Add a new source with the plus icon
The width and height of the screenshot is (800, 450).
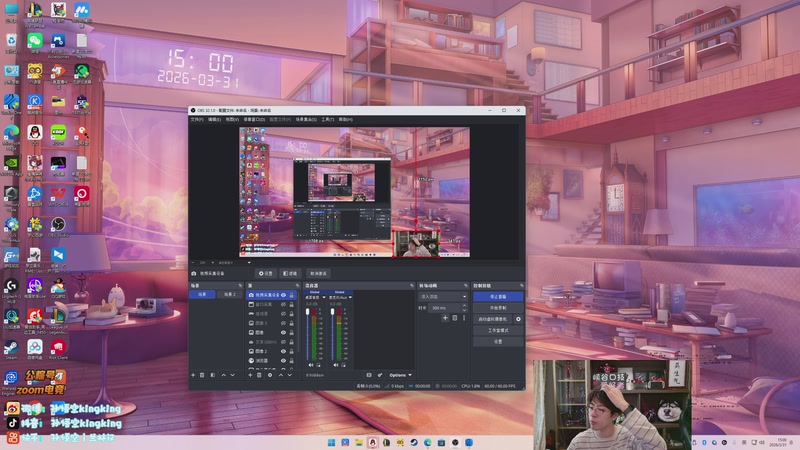pos(251,375)
